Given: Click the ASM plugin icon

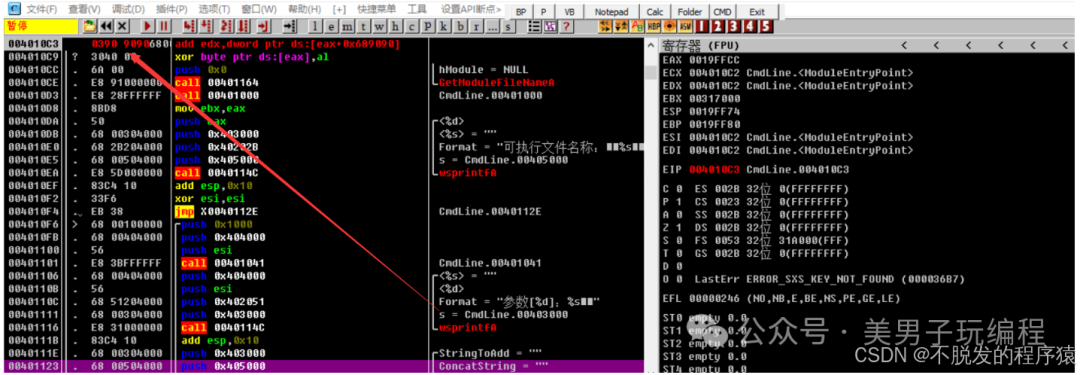Looking at the screenshot, I should (685, 26).
